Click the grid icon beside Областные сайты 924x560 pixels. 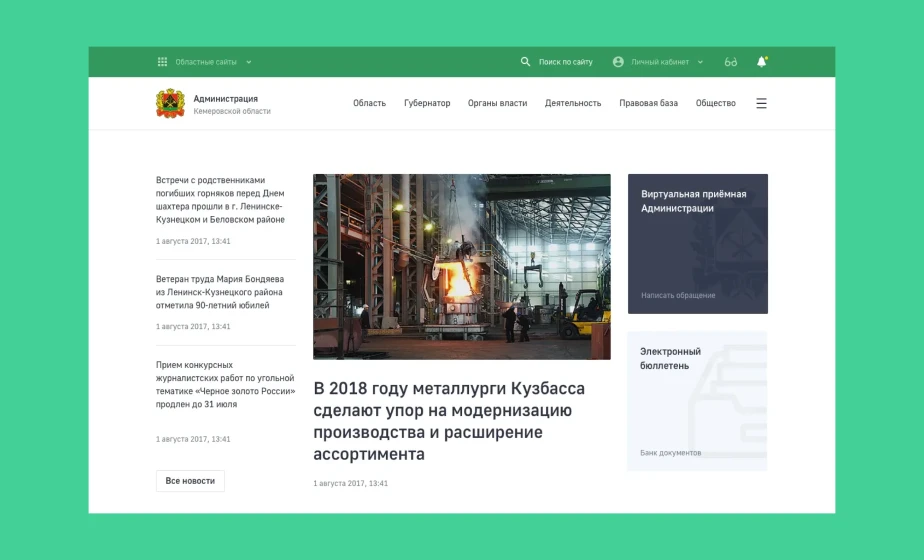[x=162, y=62]
